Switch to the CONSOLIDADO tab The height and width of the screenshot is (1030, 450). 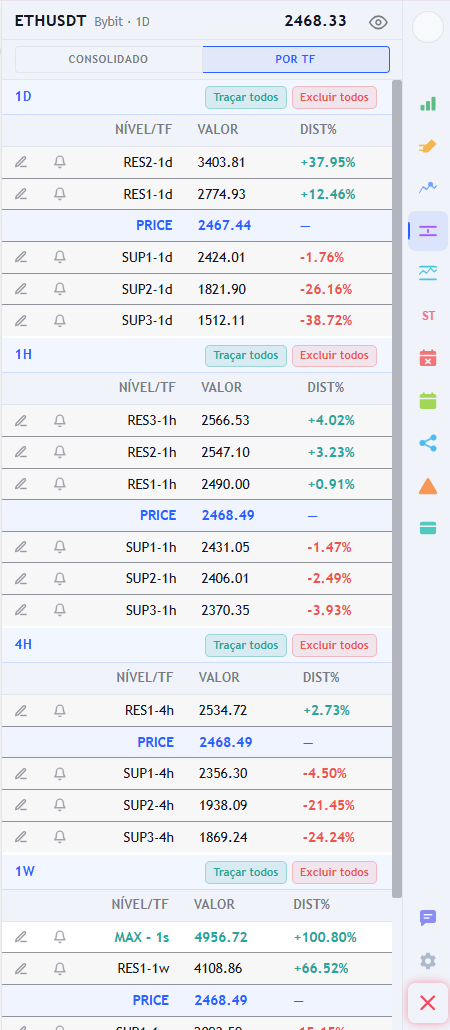[108, 59]
